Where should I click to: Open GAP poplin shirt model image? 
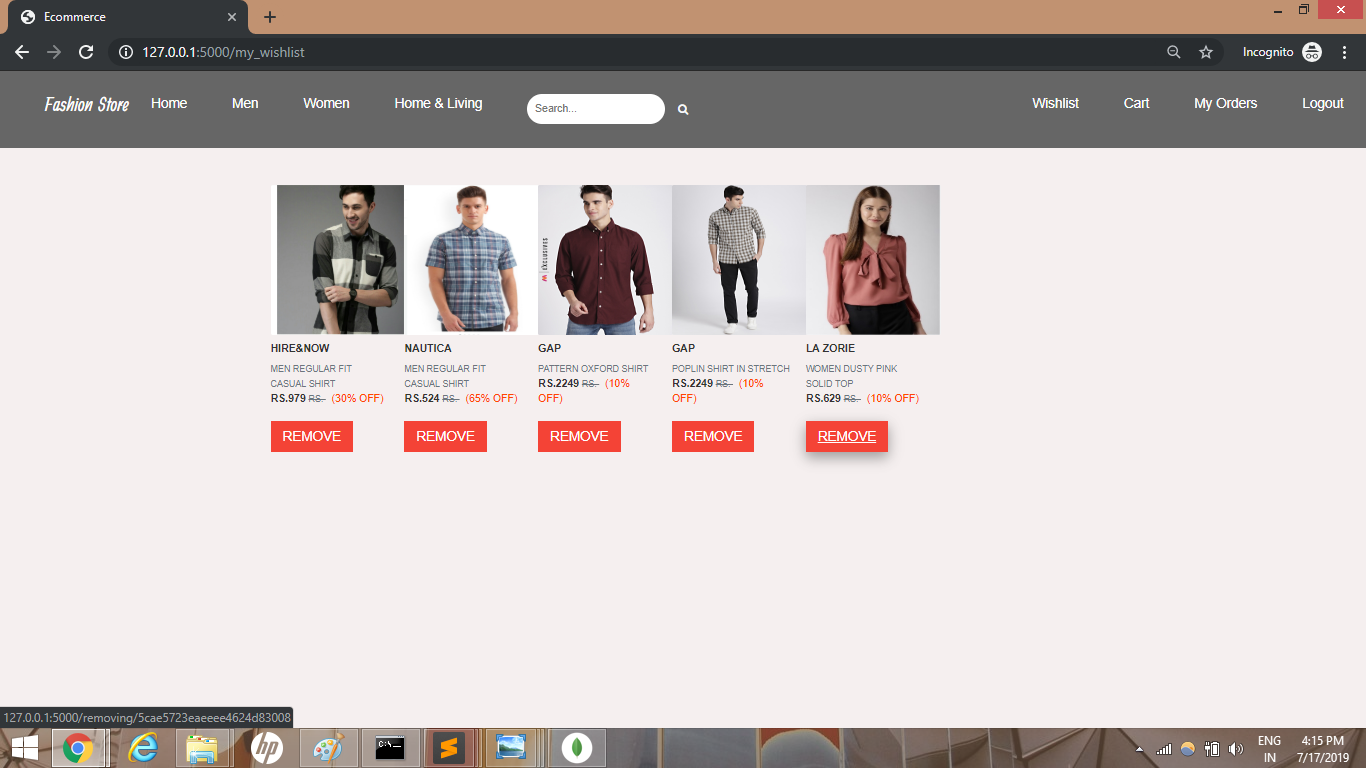[739, 260]
